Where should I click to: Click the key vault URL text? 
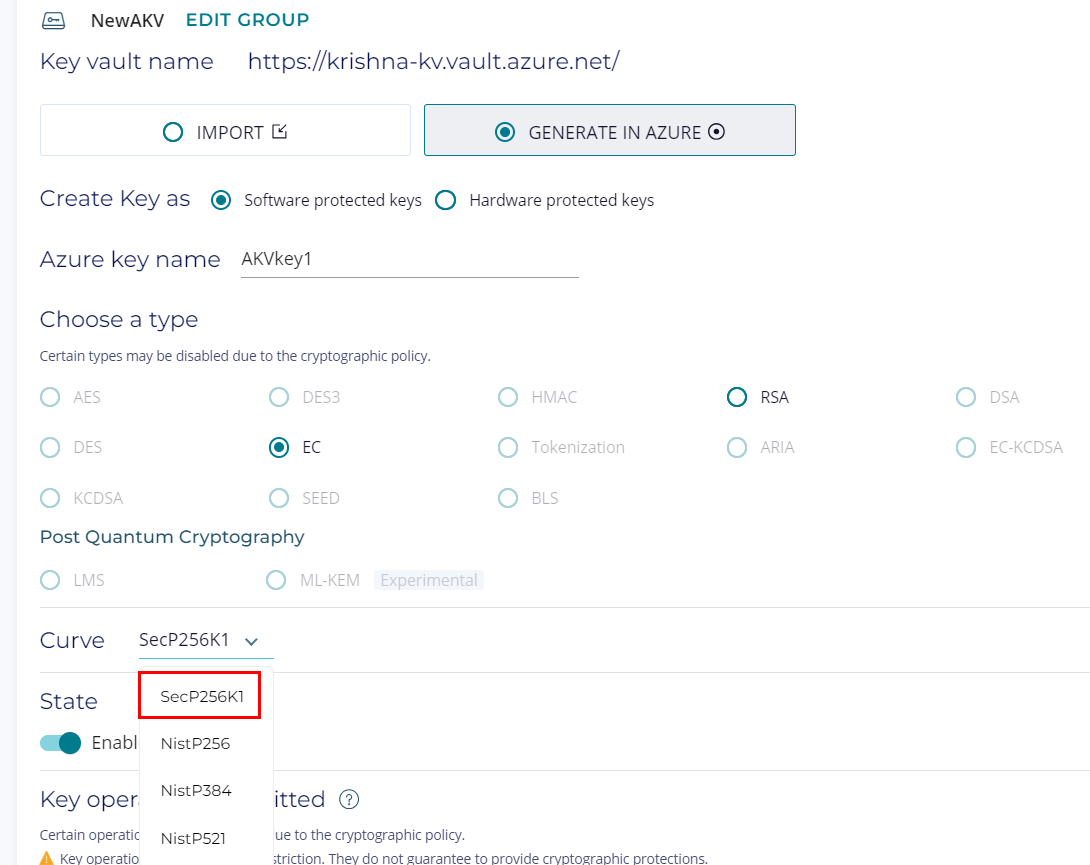(x=433, y=62)
